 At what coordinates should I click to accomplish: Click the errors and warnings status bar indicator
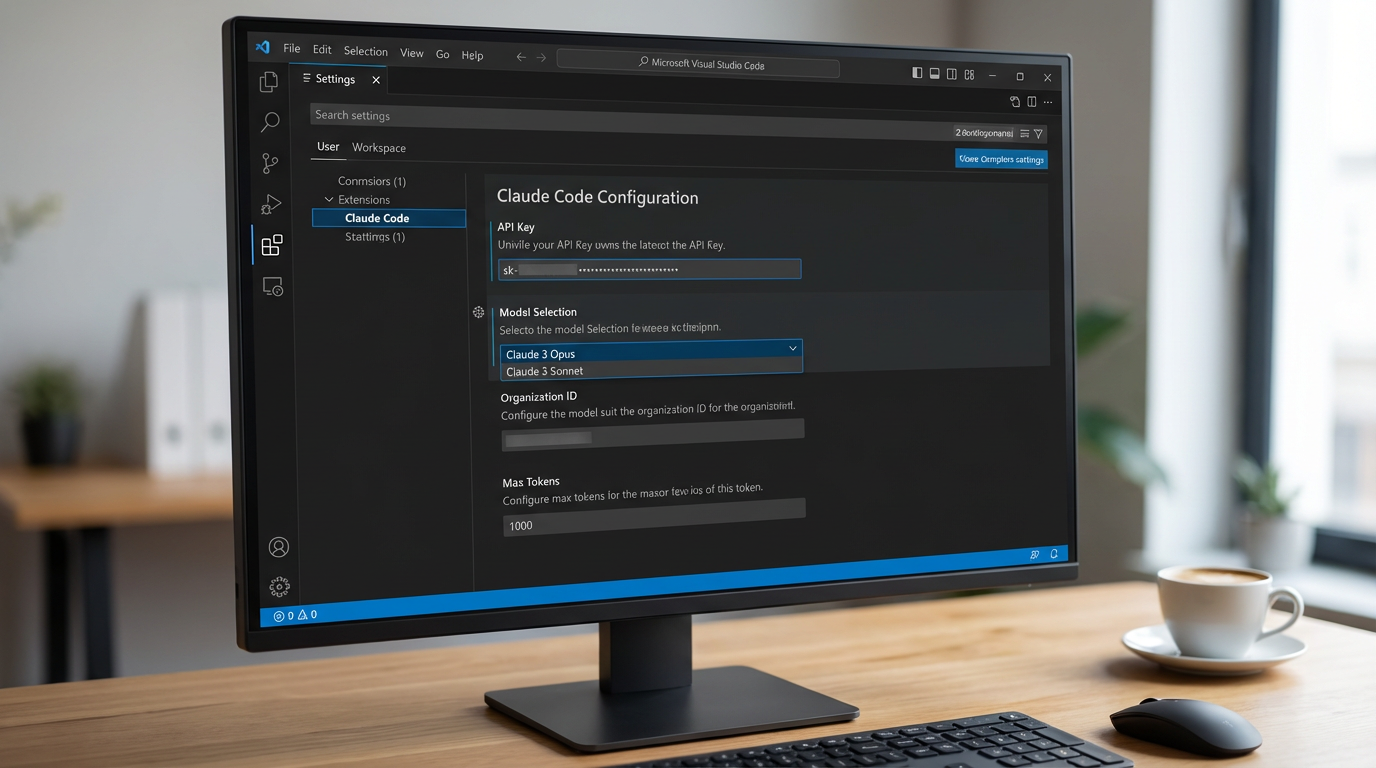(x=294, y=616)
